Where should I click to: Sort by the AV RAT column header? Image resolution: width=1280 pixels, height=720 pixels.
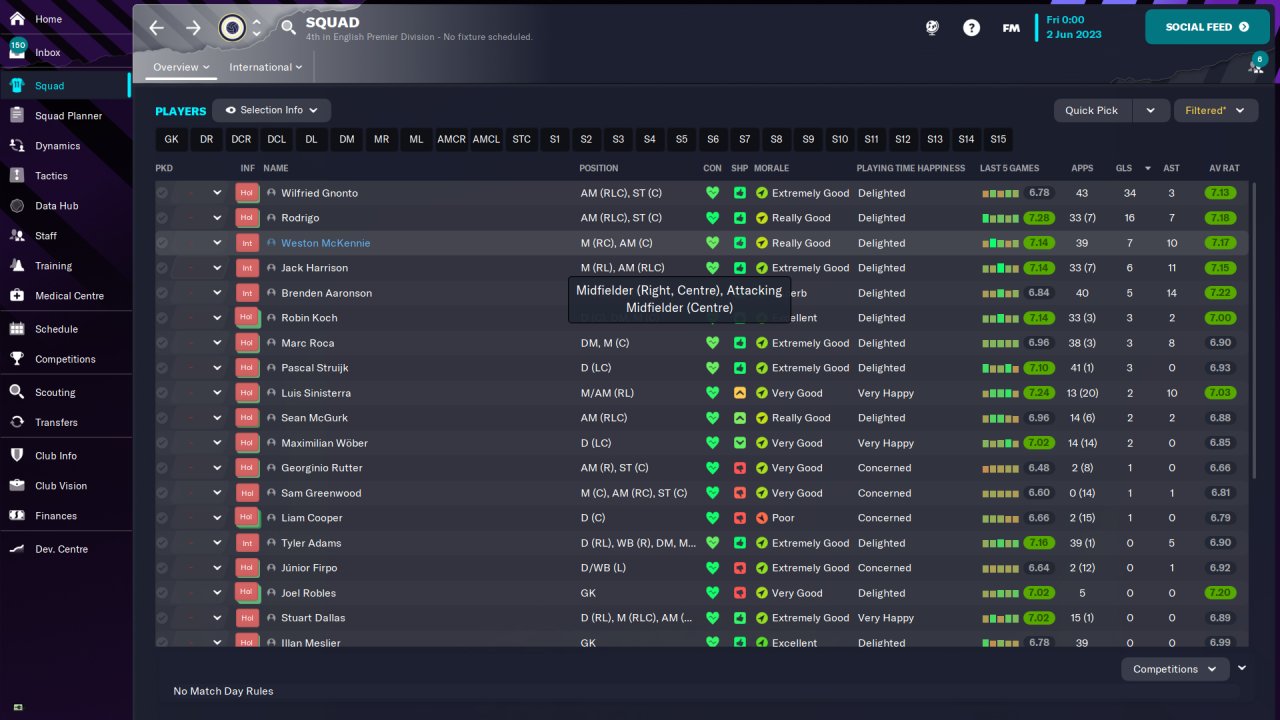click(x=1224, y=168)
